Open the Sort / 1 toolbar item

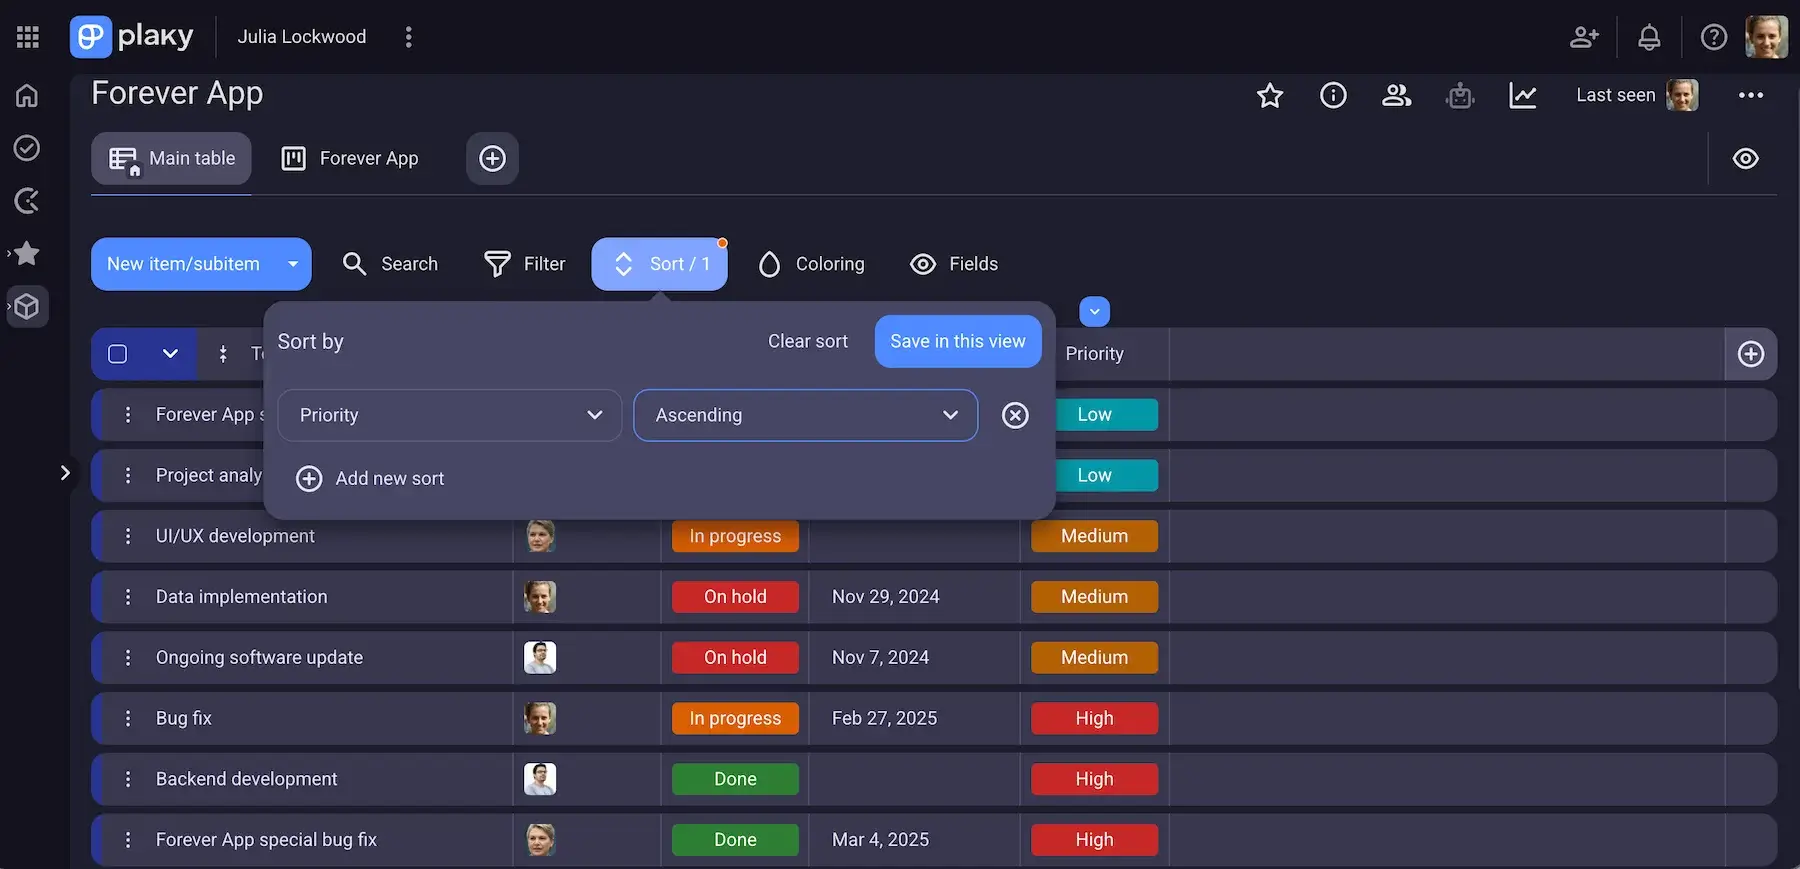660,264
